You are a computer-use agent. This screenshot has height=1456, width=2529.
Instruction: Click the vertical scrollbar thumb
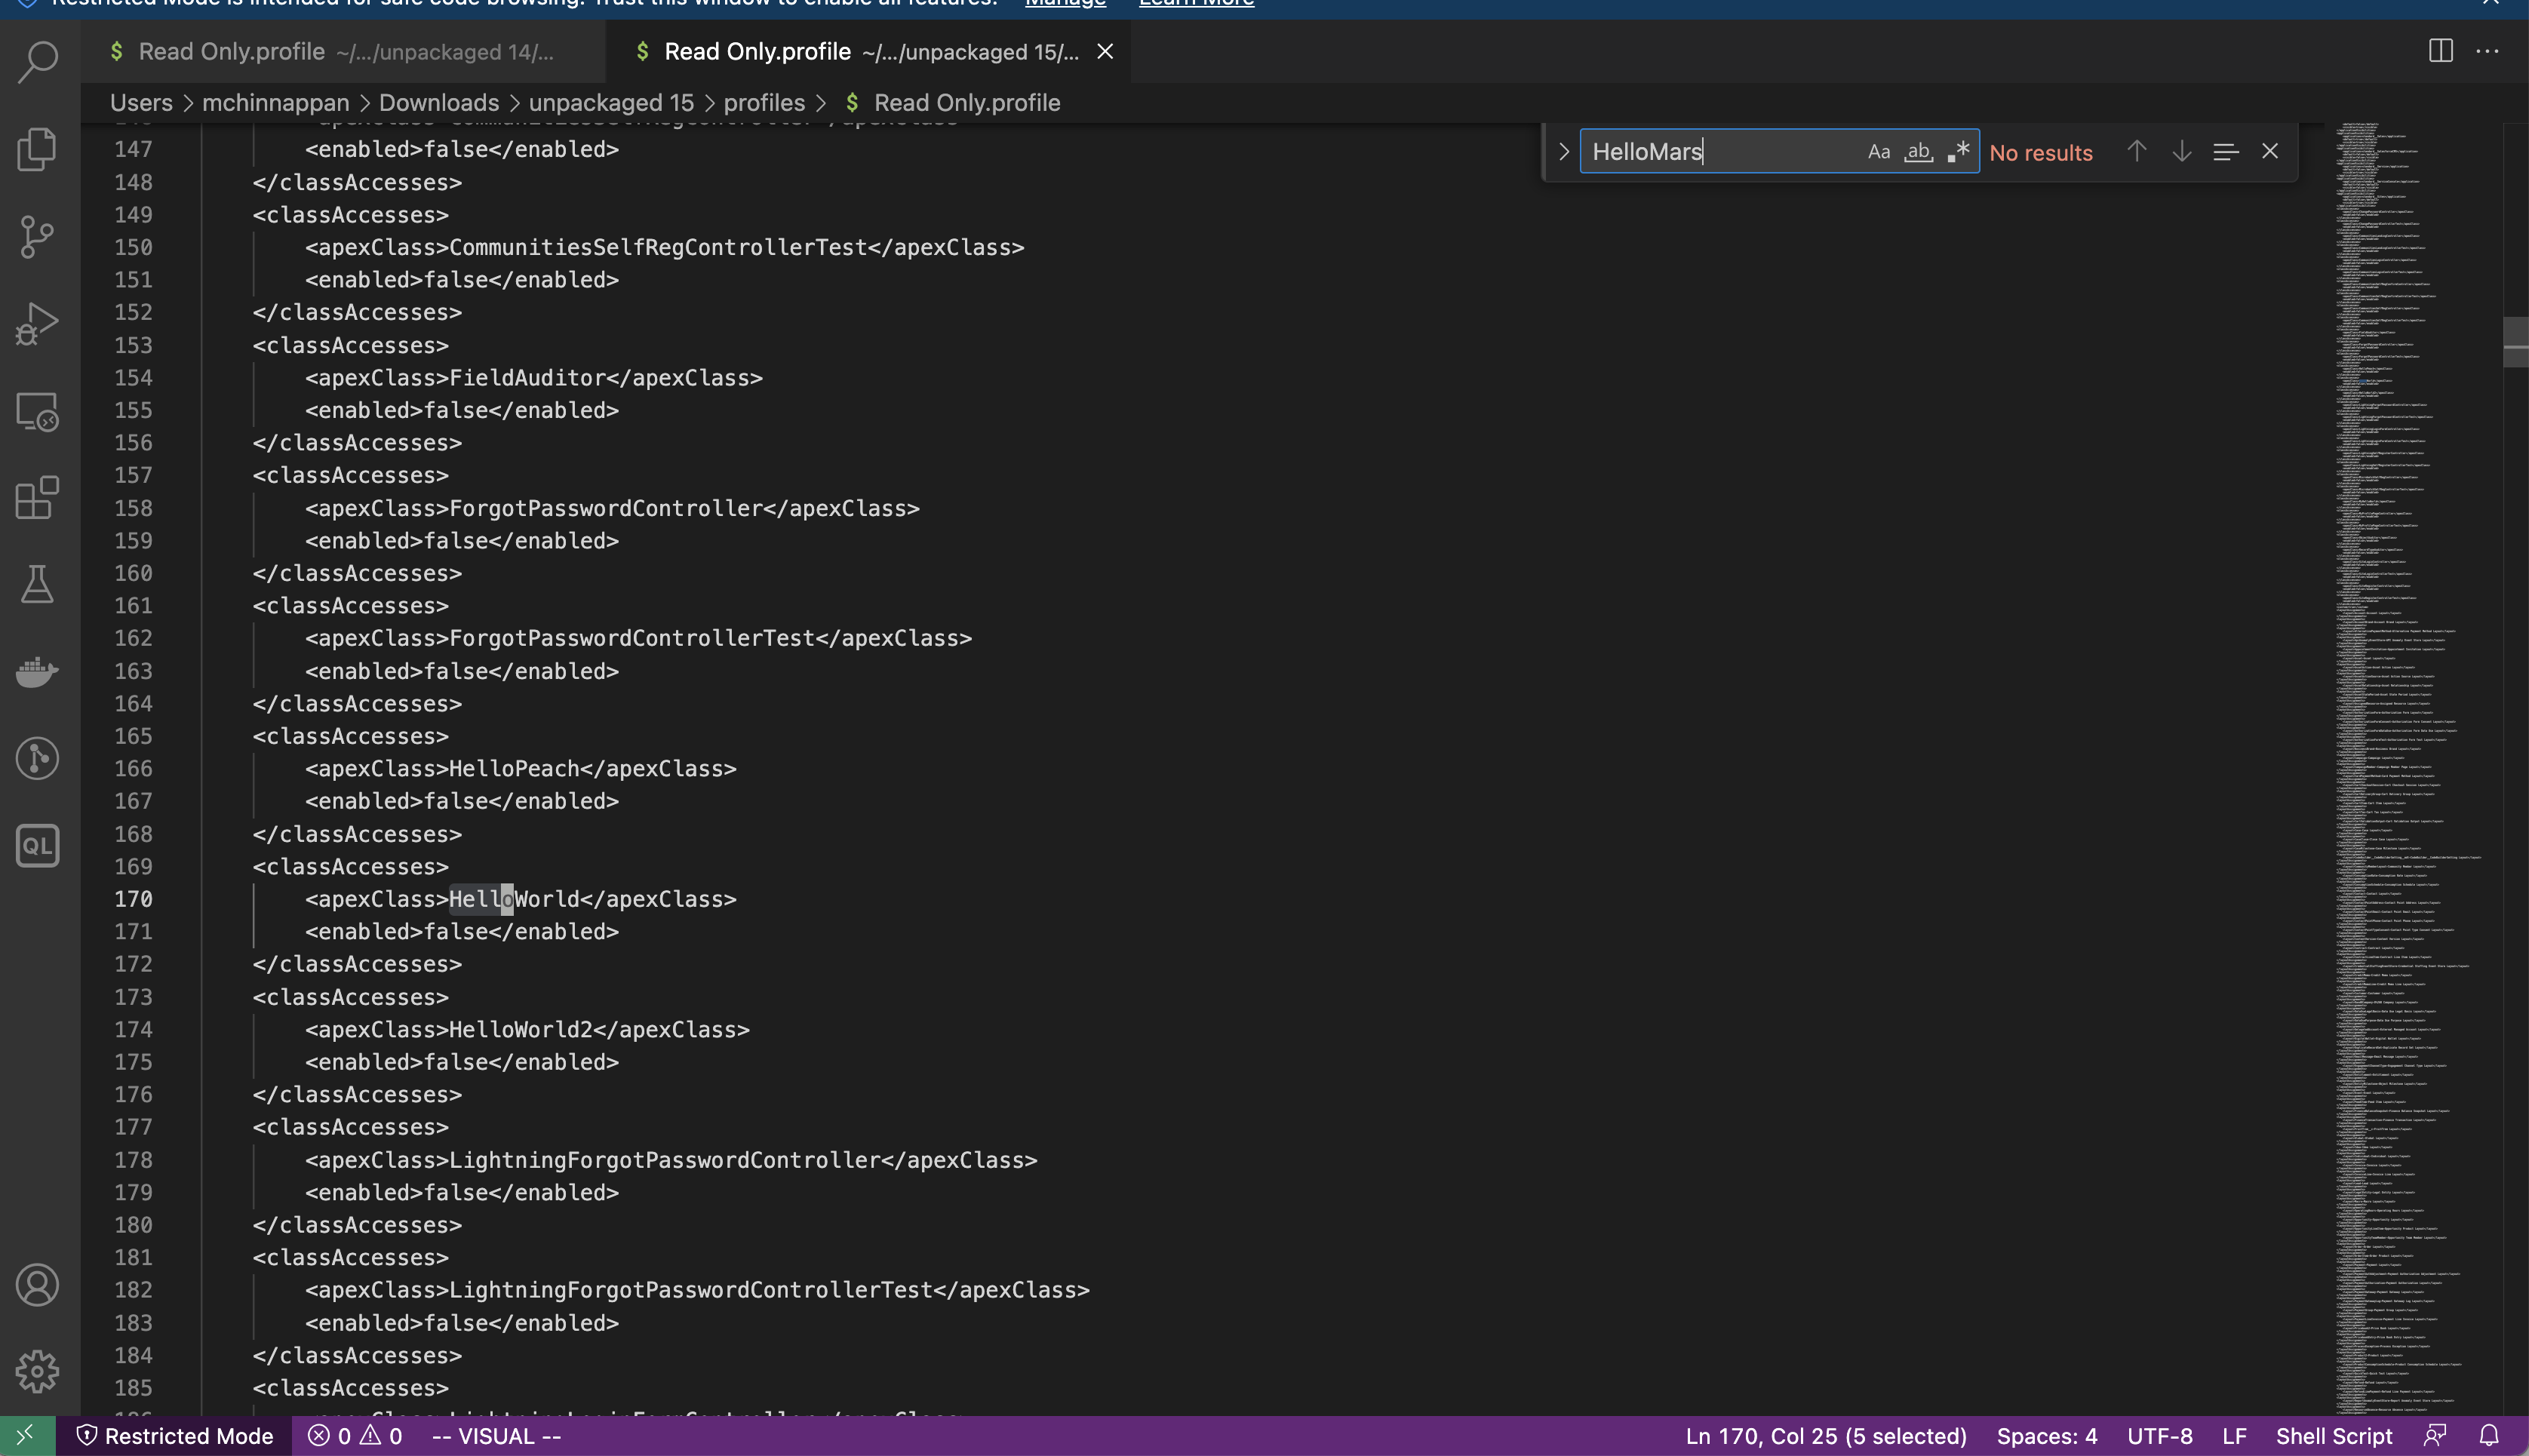[x=2516, y=342]
